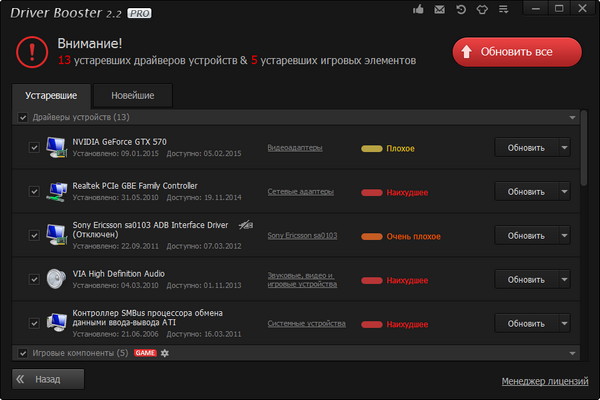
Task: Update the NVIDIA GeForce GTX 570 driver
Action: coord(526,148)
